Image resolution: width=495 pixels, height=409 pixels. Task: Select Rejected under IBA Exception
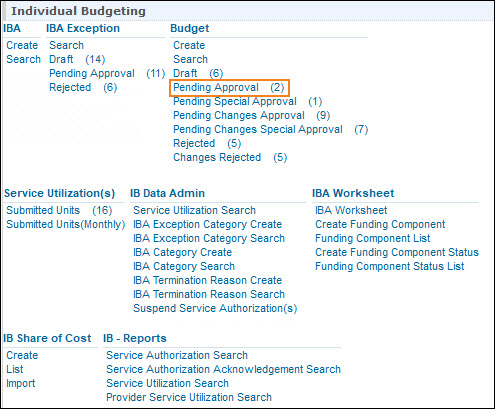click(x=70, y=87)
